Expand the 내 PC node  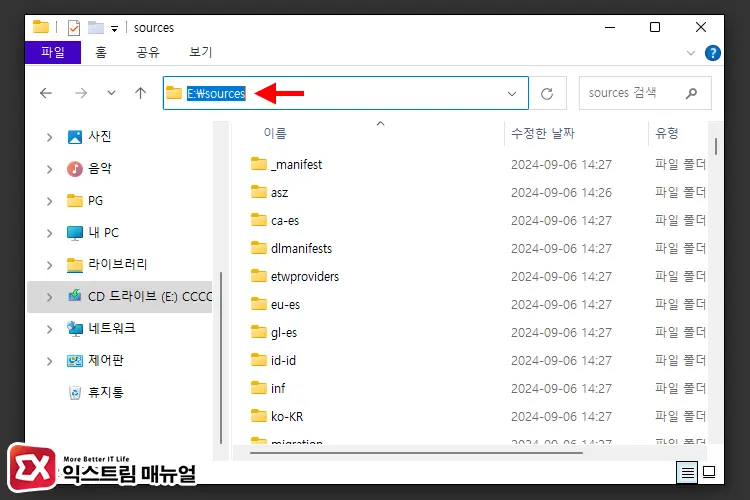(49, 233)
